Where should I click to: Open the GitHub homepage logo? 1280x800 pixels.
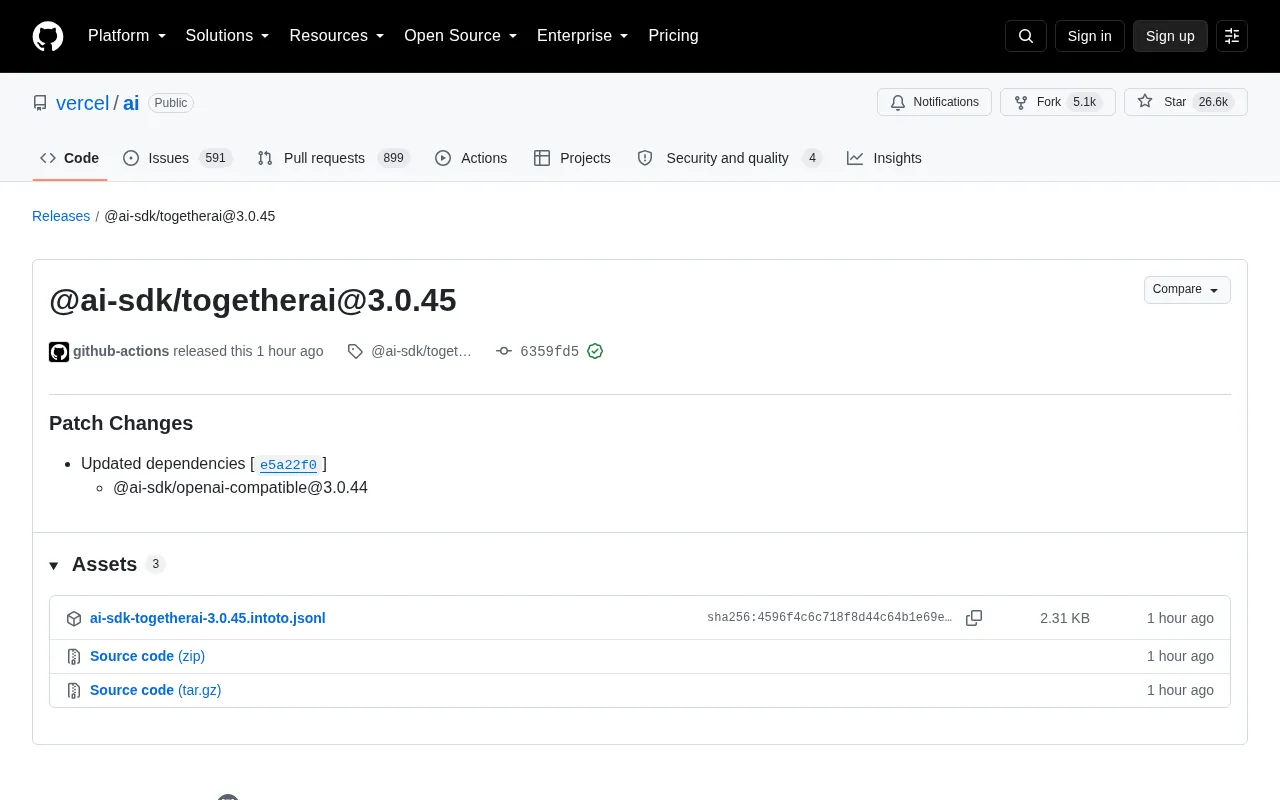(48, 36)
